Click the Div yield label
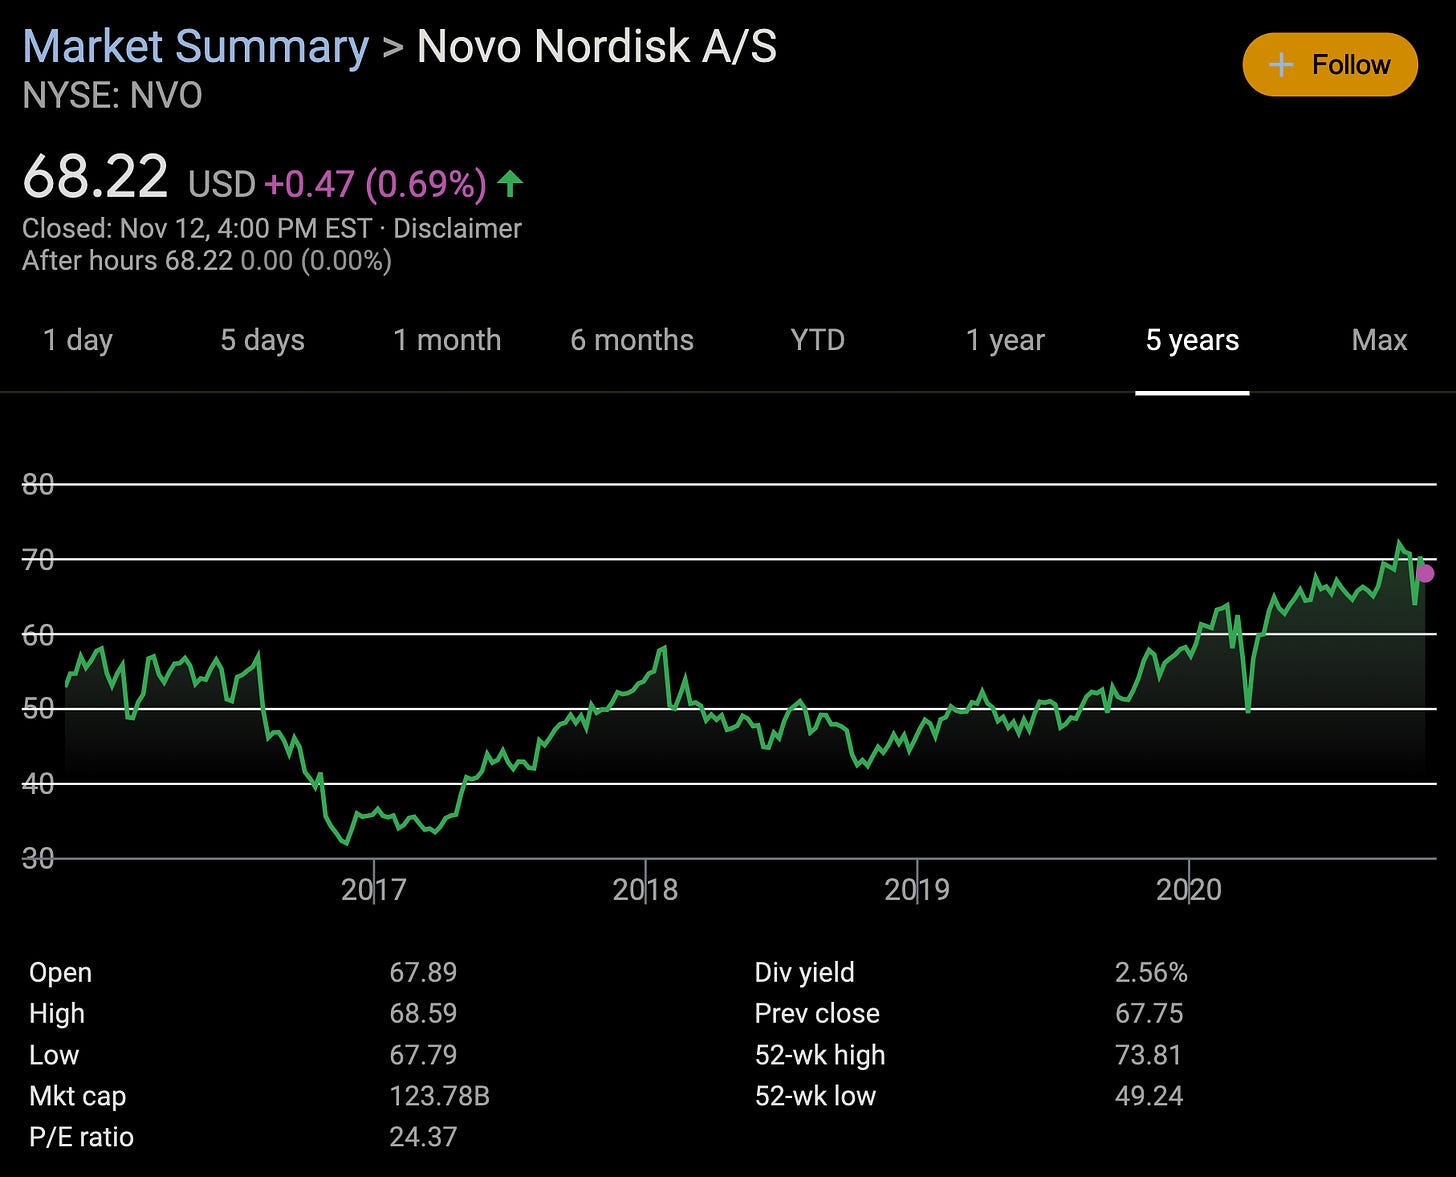Viewport: 1456px width, 1177px height. click(804, 972)
